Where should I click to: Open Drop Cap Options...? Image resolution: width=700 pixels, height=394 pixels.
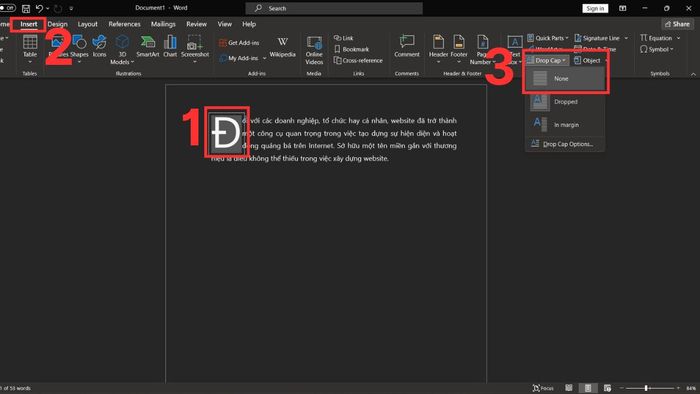pos(565,144)
